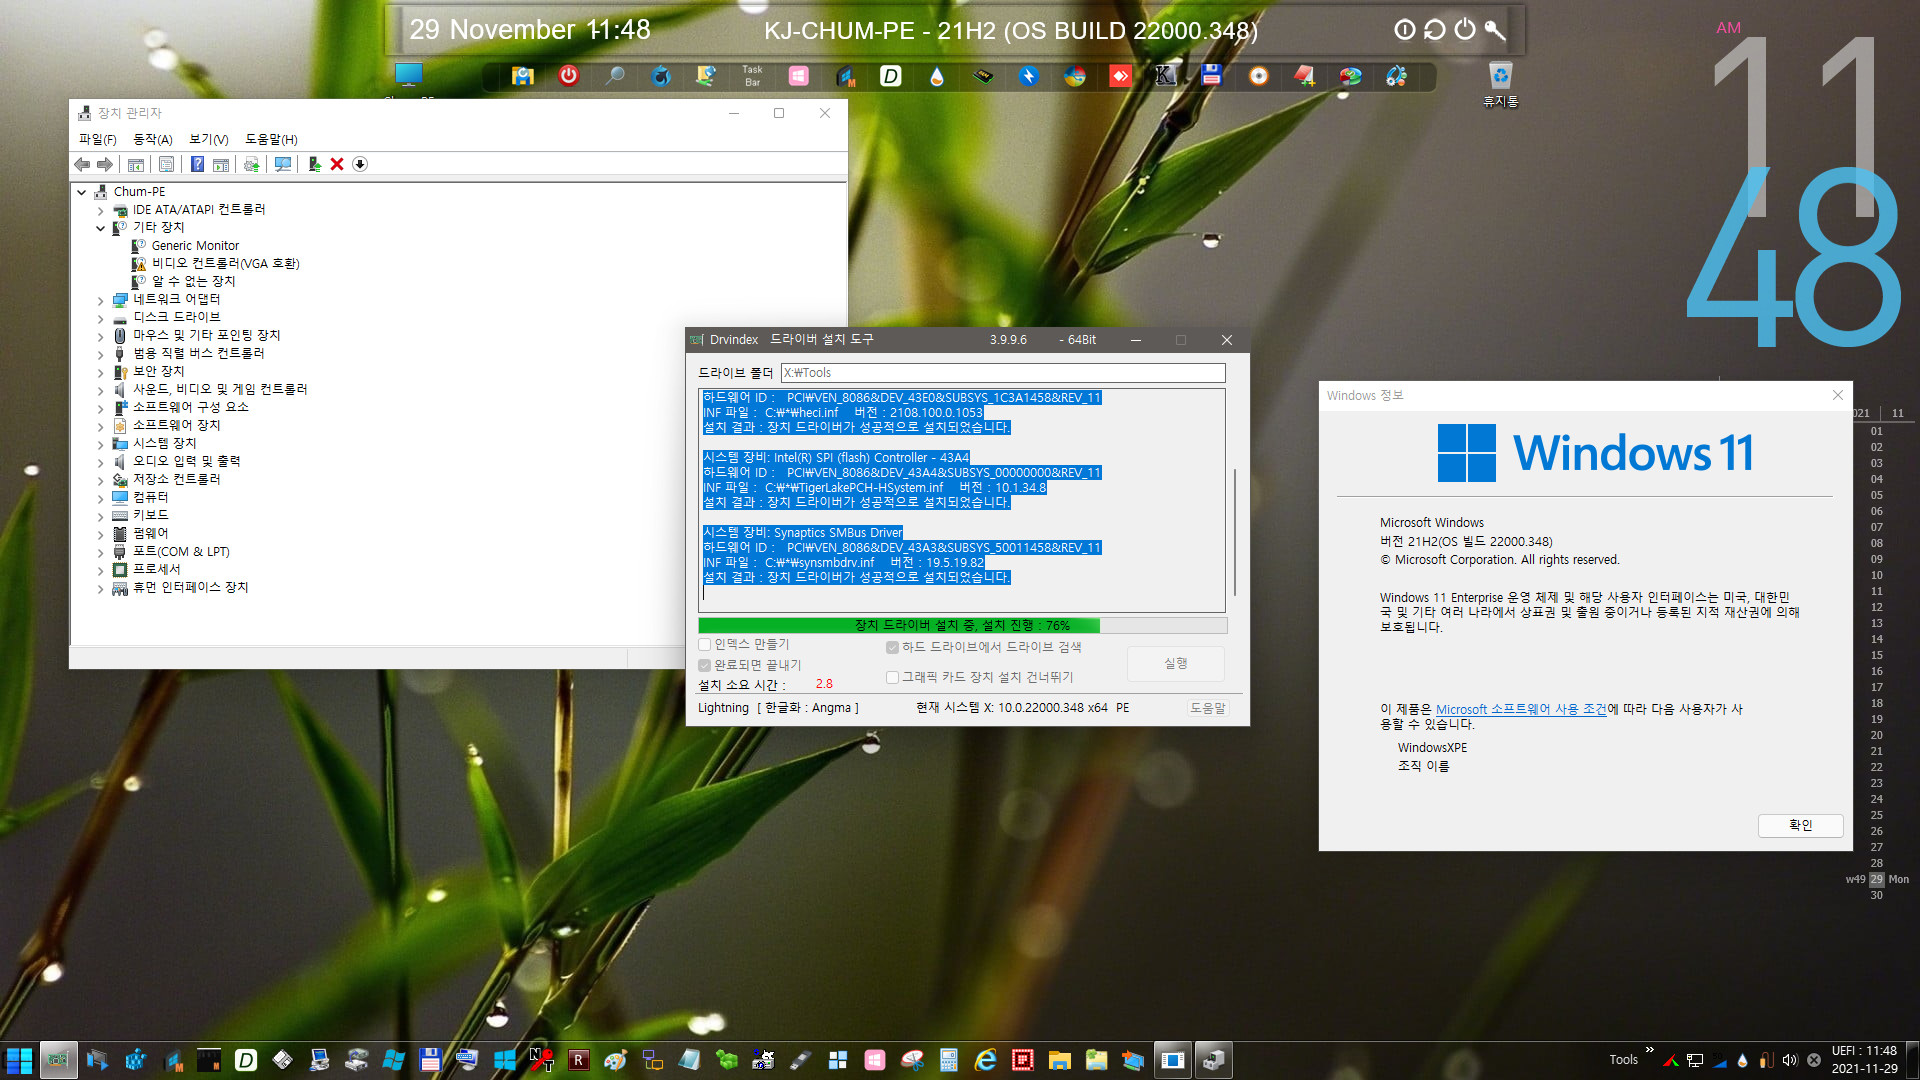Select 비디오 컨트롤러(VGA 호환) device
The width and height of the screenshot is (1920, 1080).
coord(226,264)
